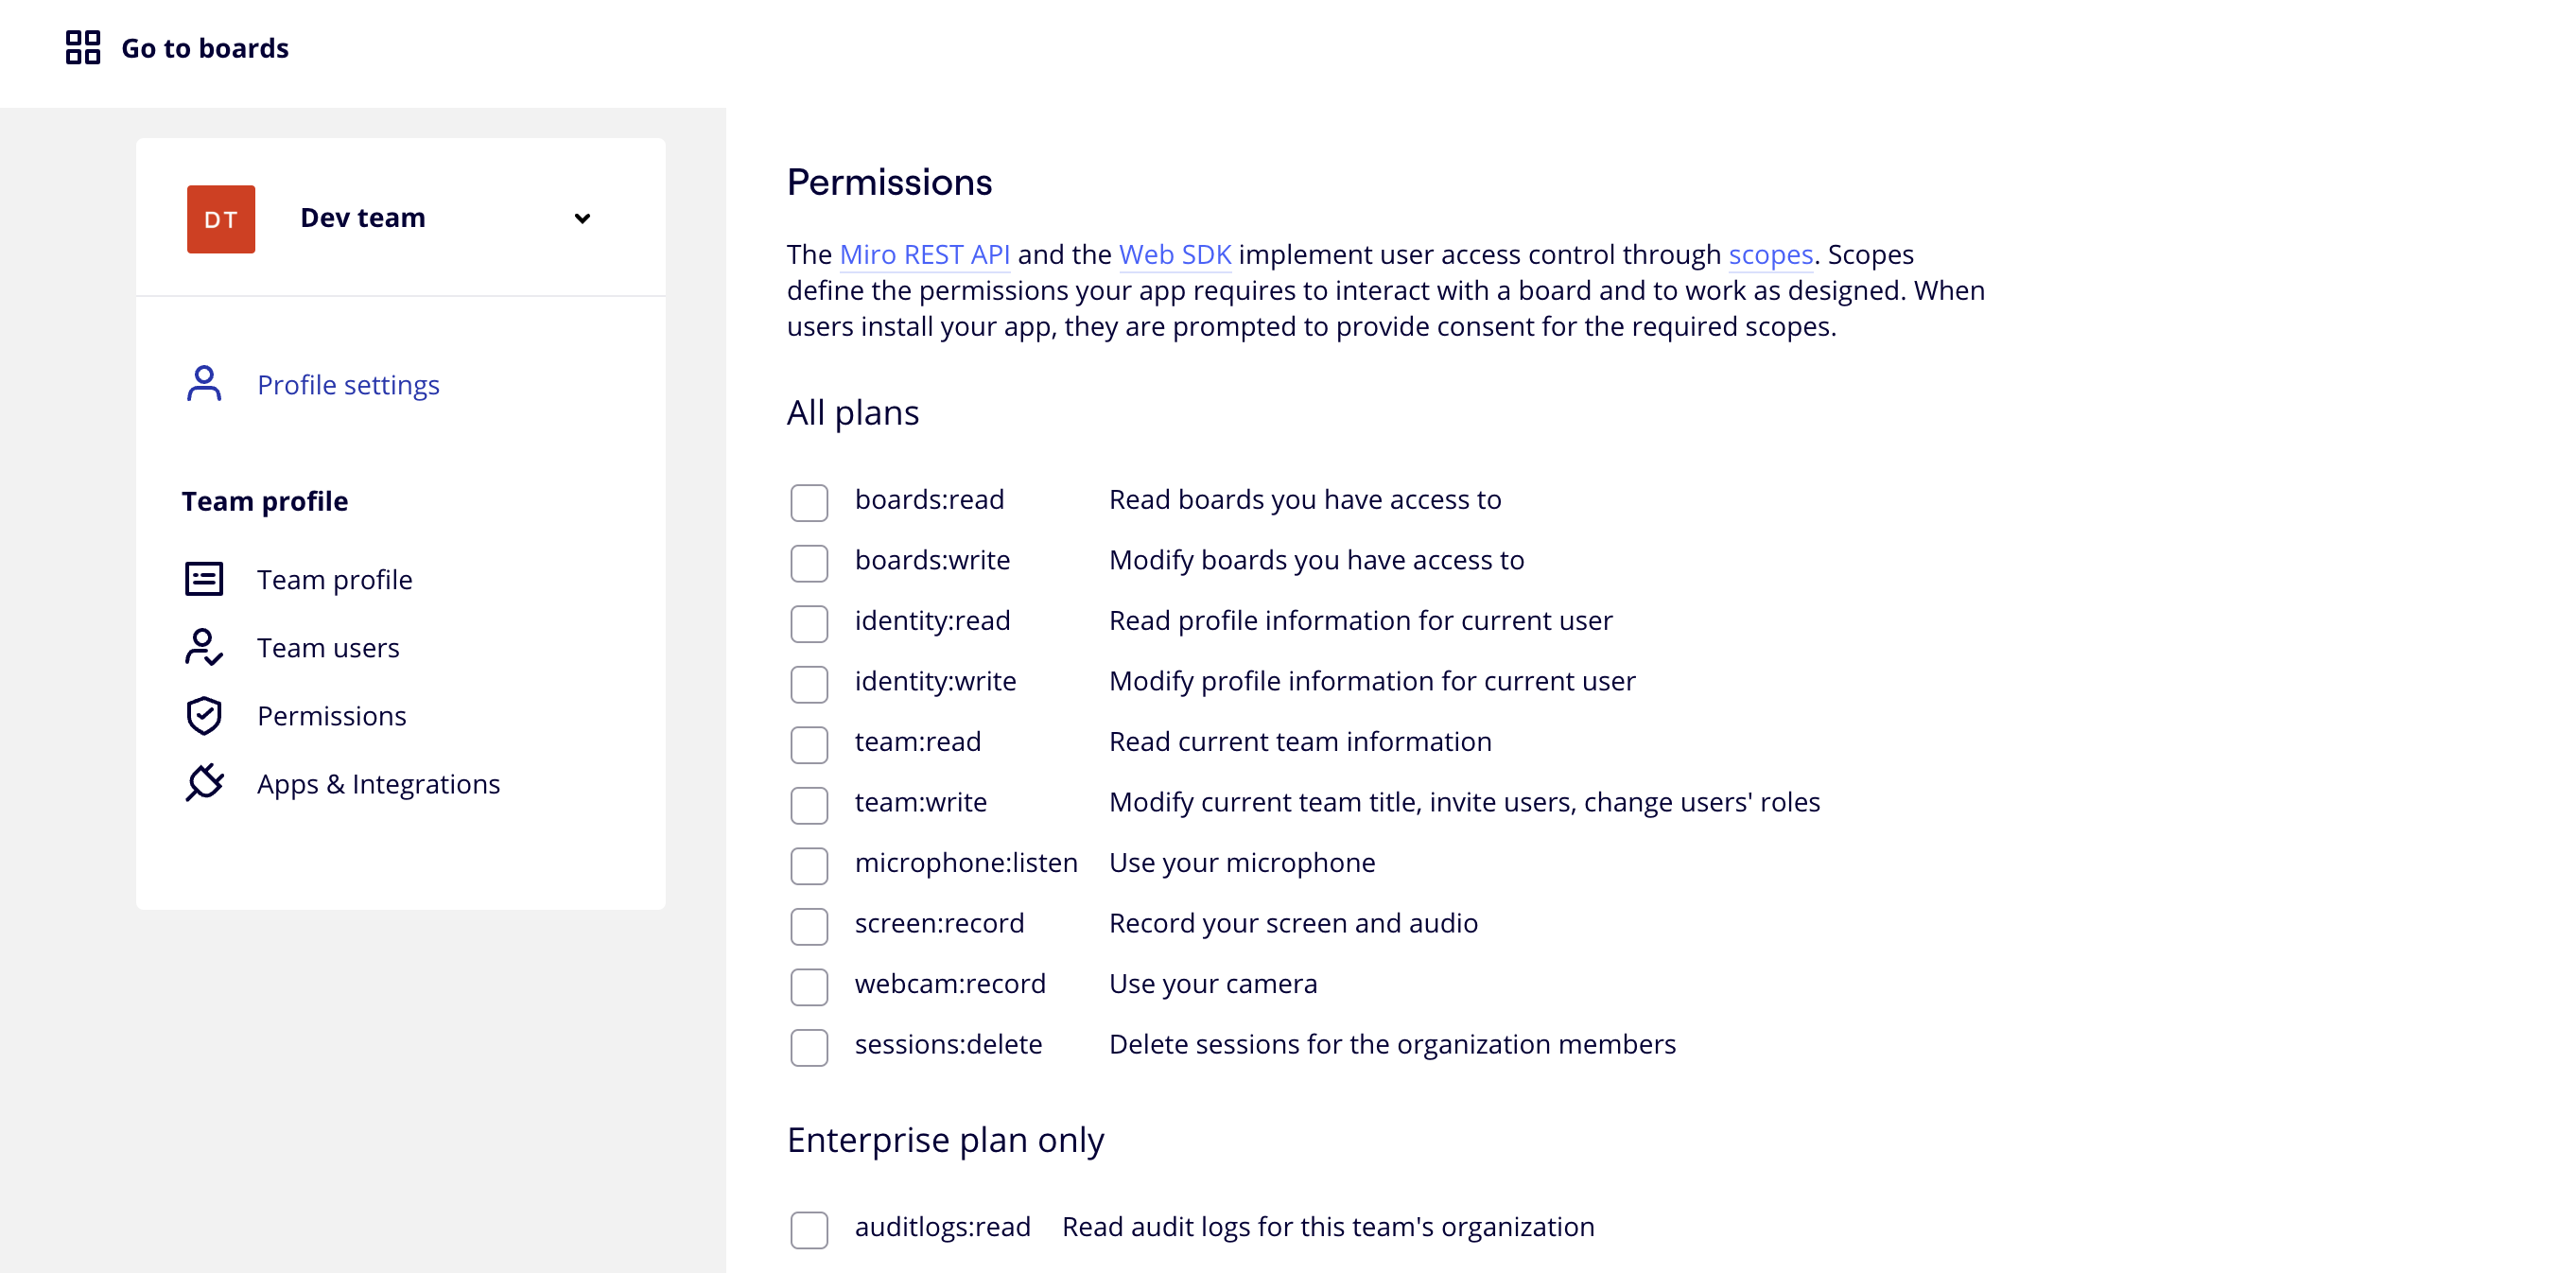Viewport: 2576px width, 1273px height.
Task: Expand the Dev team selector
Action: [x=584, y=218]
